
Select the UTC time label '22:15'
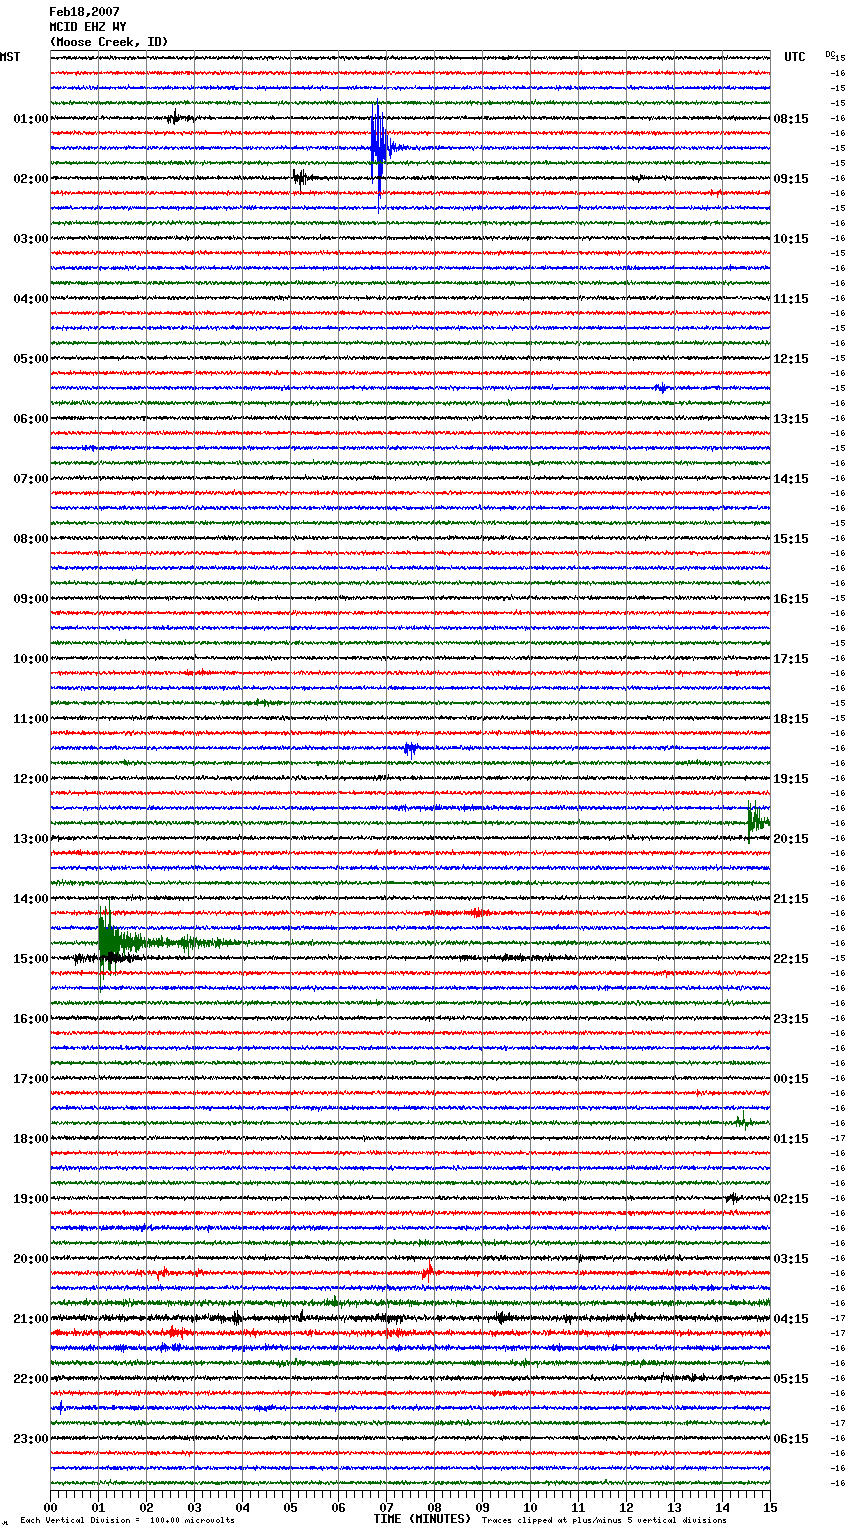[791, 959]
